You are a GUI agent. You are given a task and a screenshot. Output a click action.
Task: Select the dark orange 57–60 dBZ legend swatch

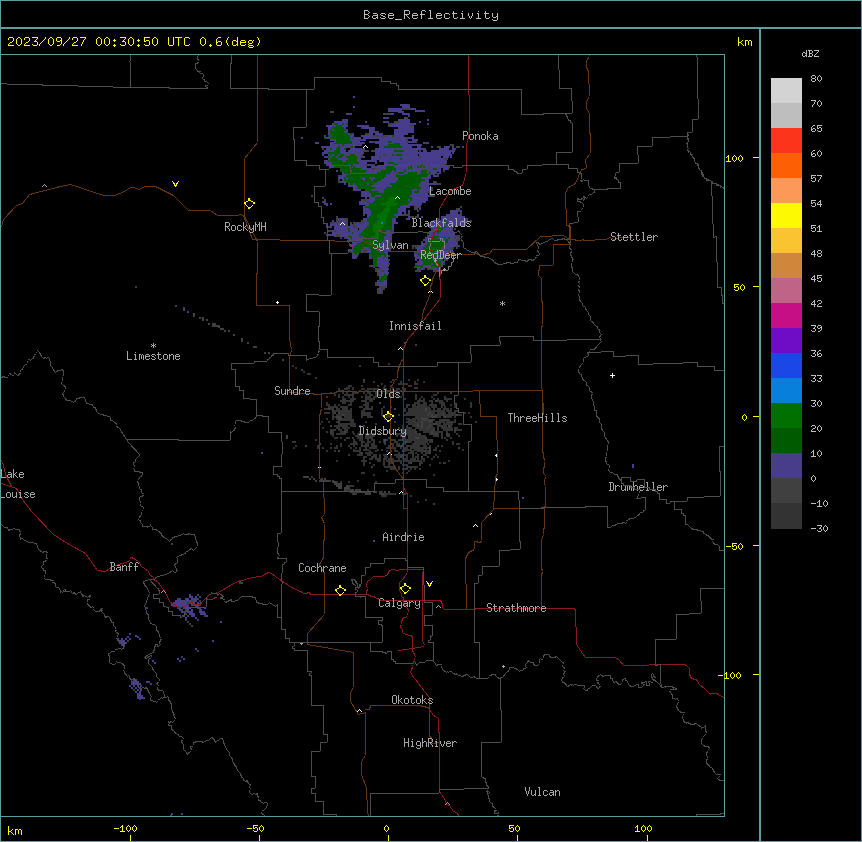pyautogui.click(x=786, y=165)
